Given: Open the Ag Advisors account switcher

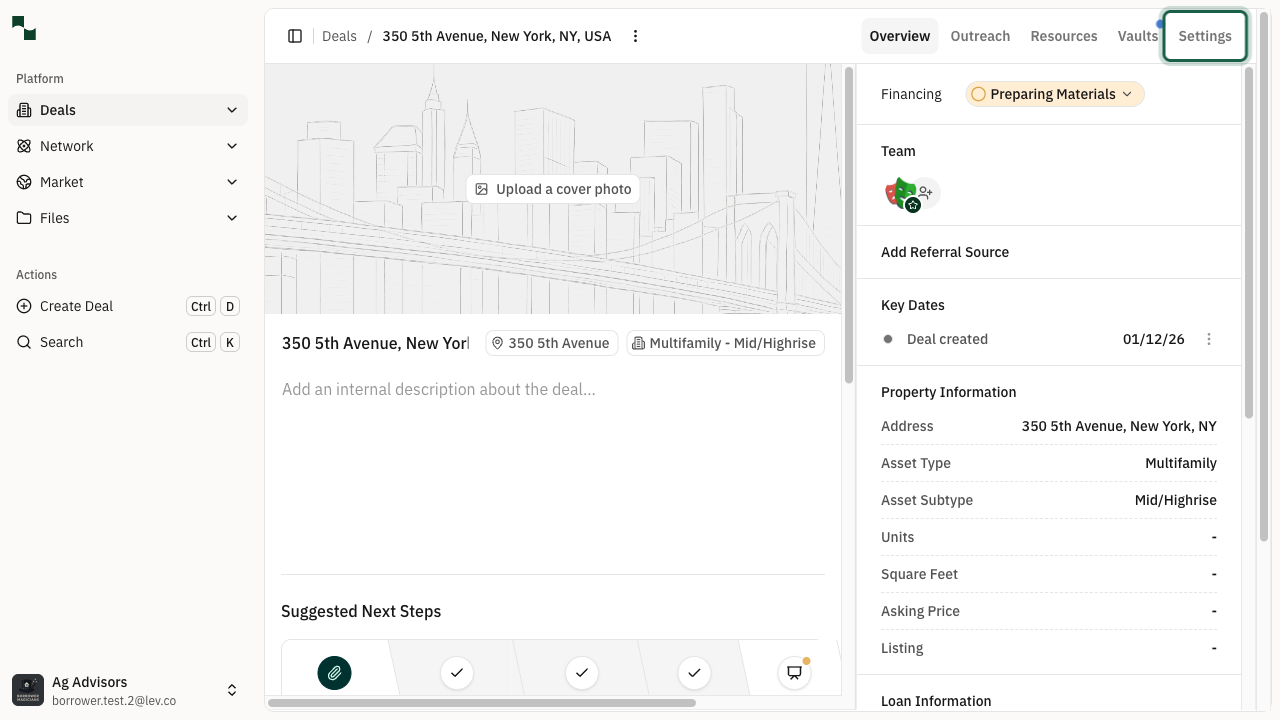Looking at the screenshot, I should pyautogui.click(x=232, y=690).
